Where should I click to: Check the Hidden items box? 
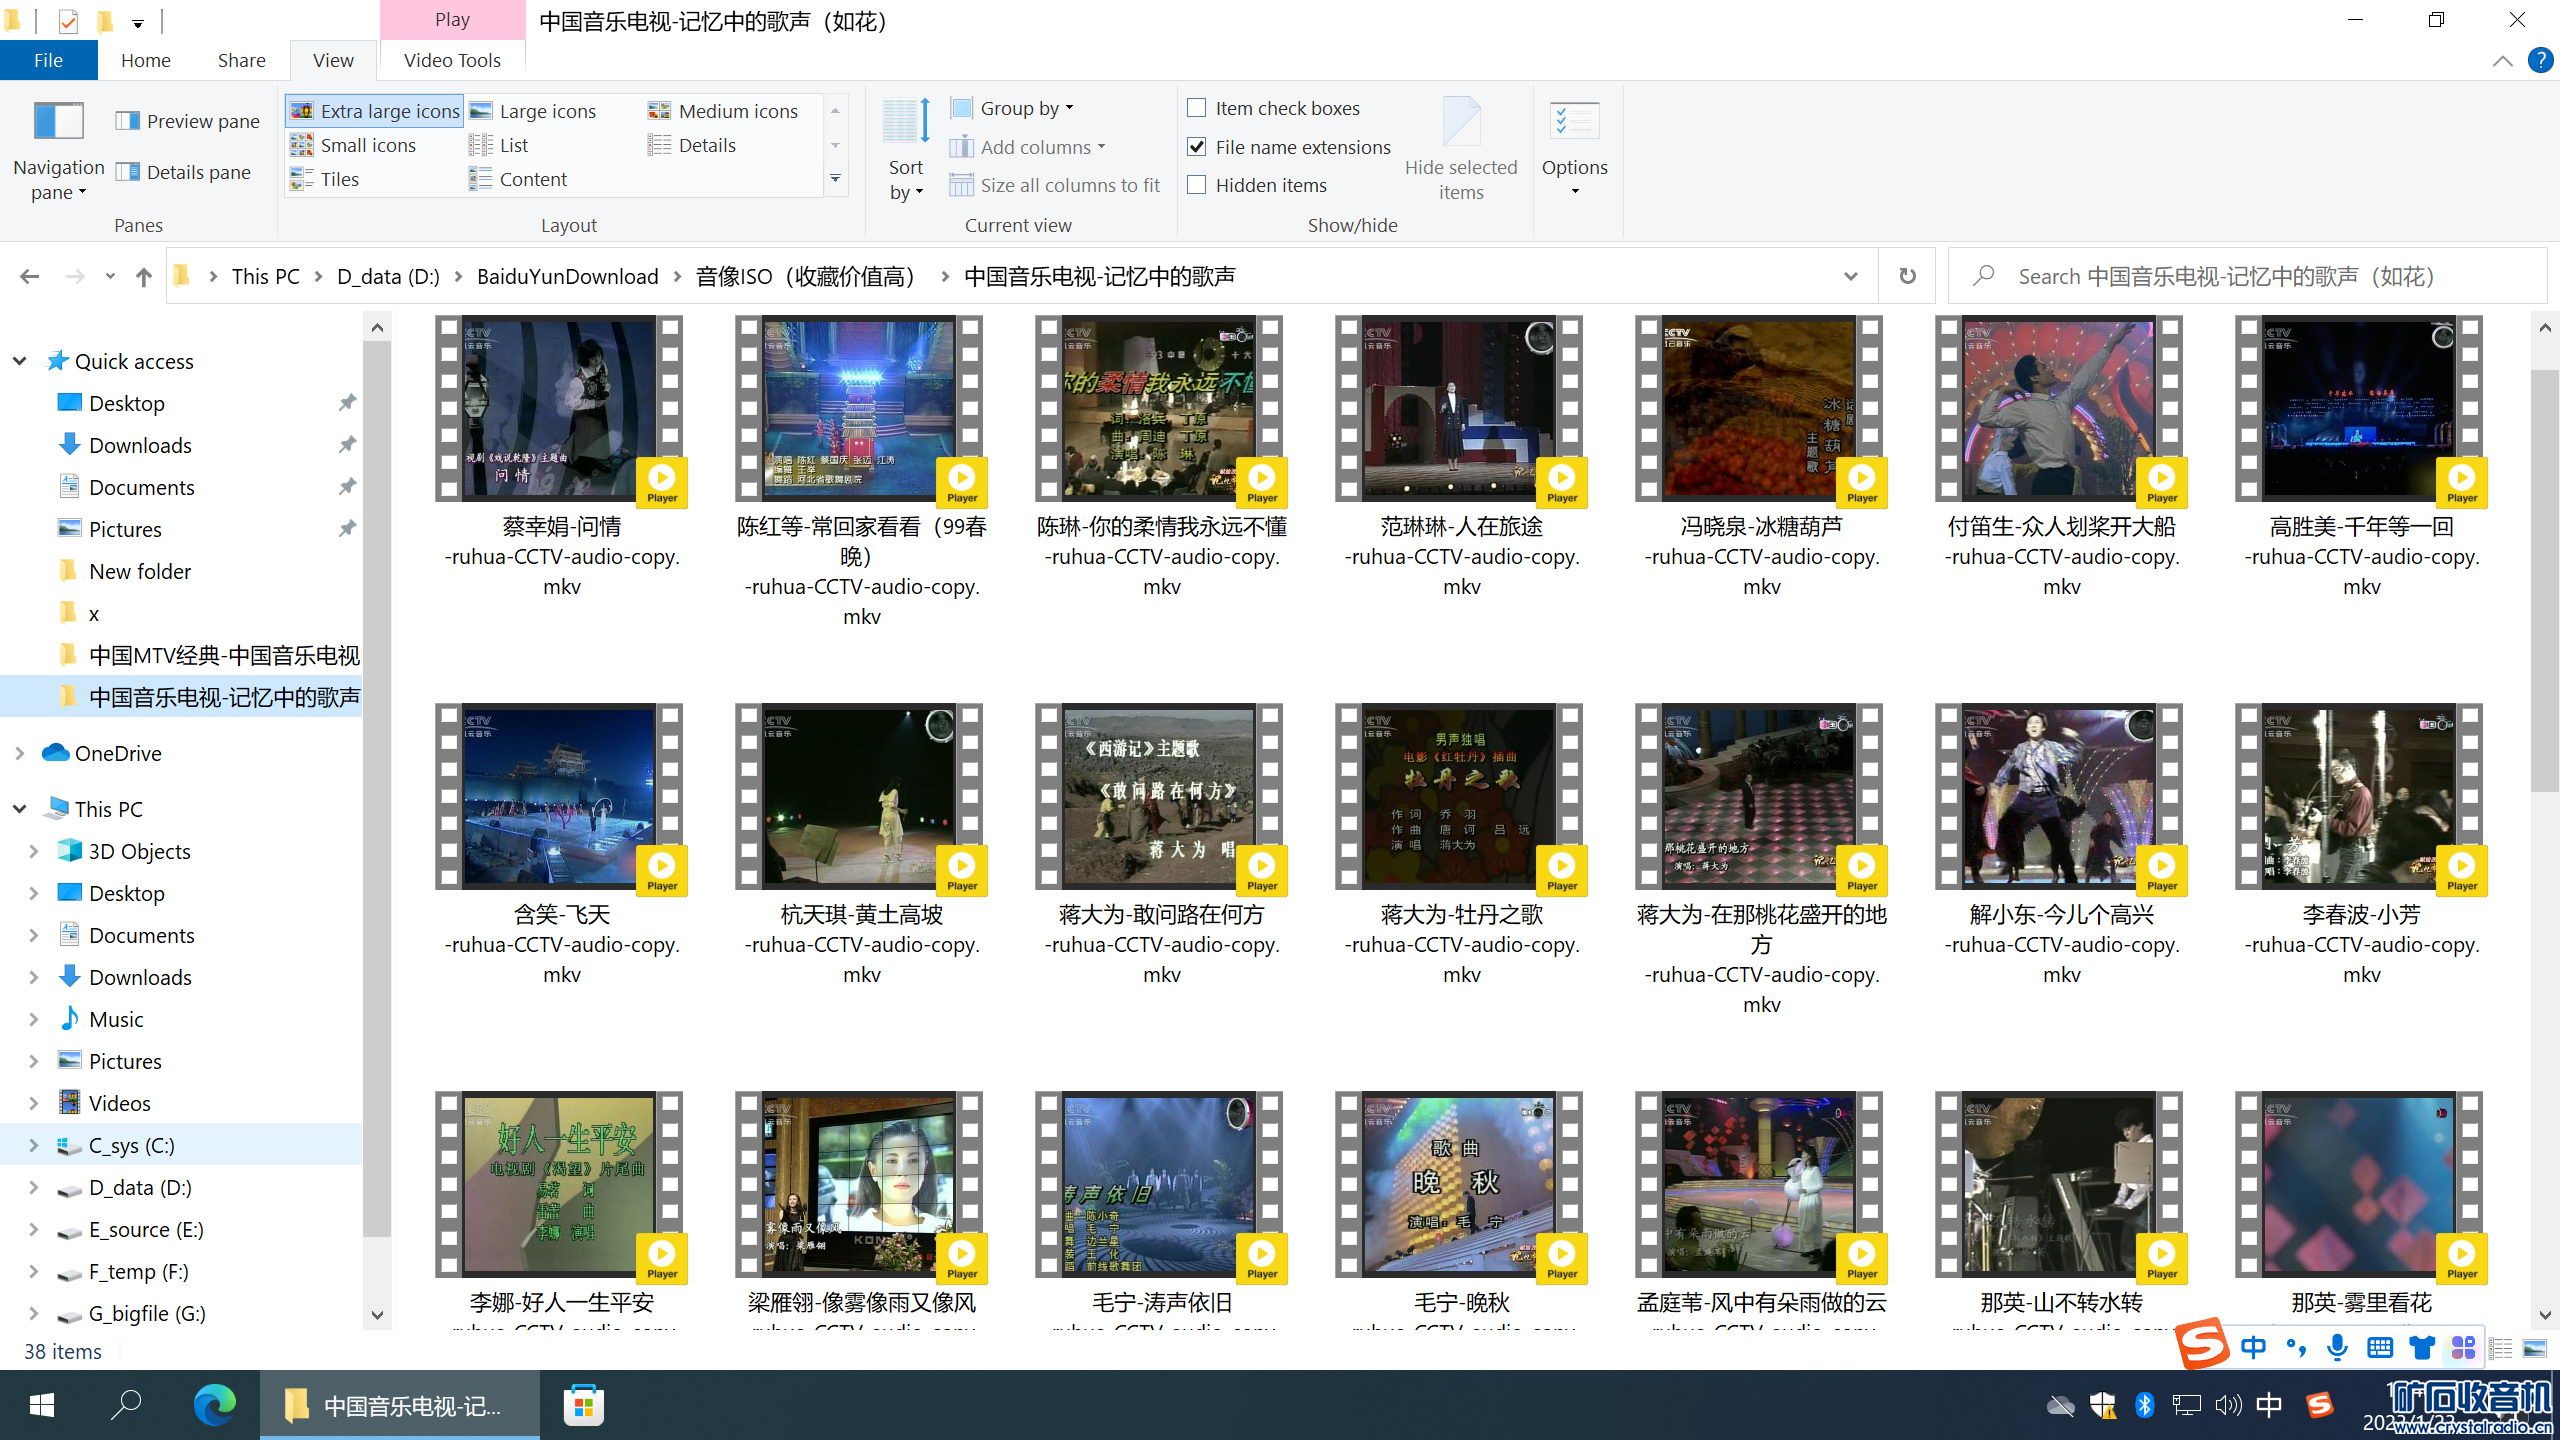click(x=1197, y=185)
